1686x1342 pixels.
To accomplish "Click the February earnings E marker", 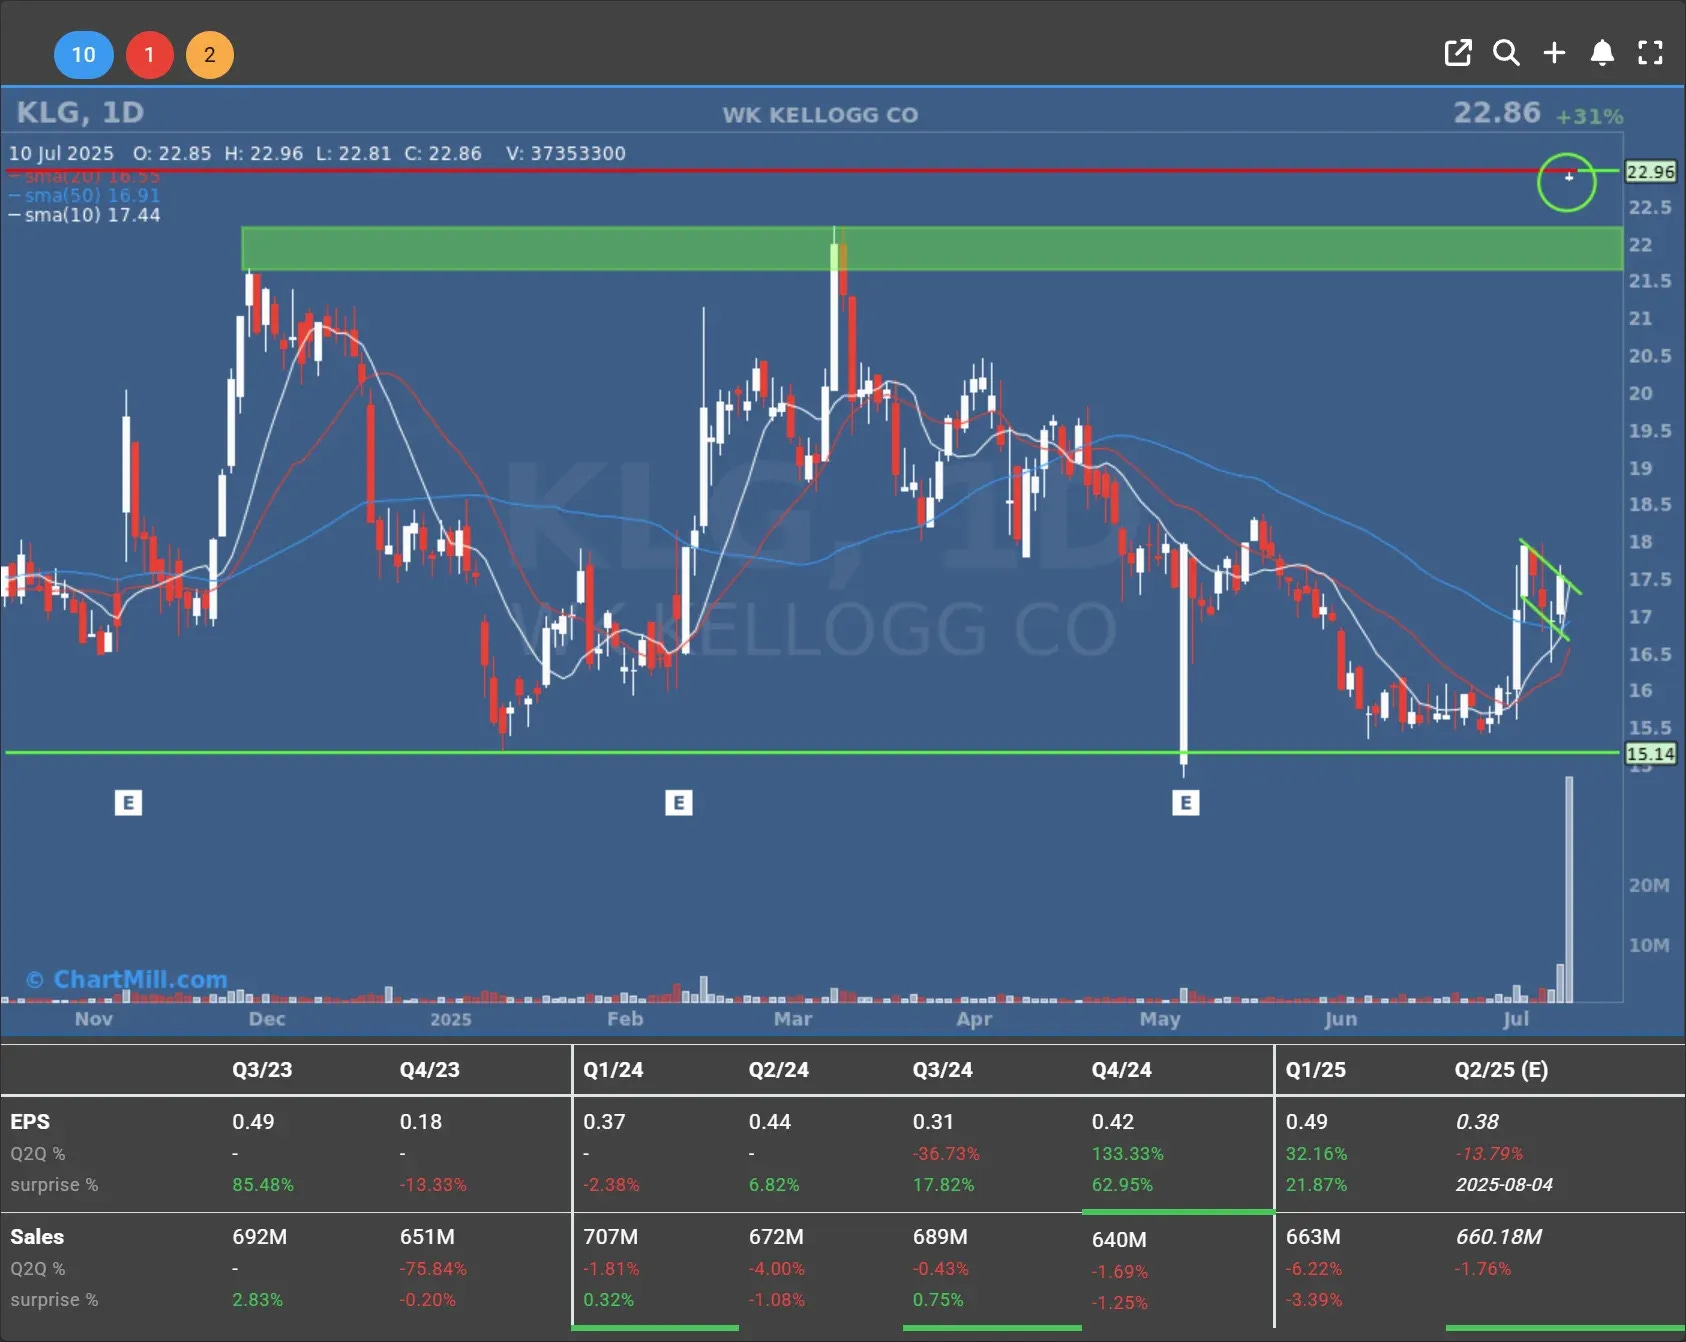I will point(678,802).
